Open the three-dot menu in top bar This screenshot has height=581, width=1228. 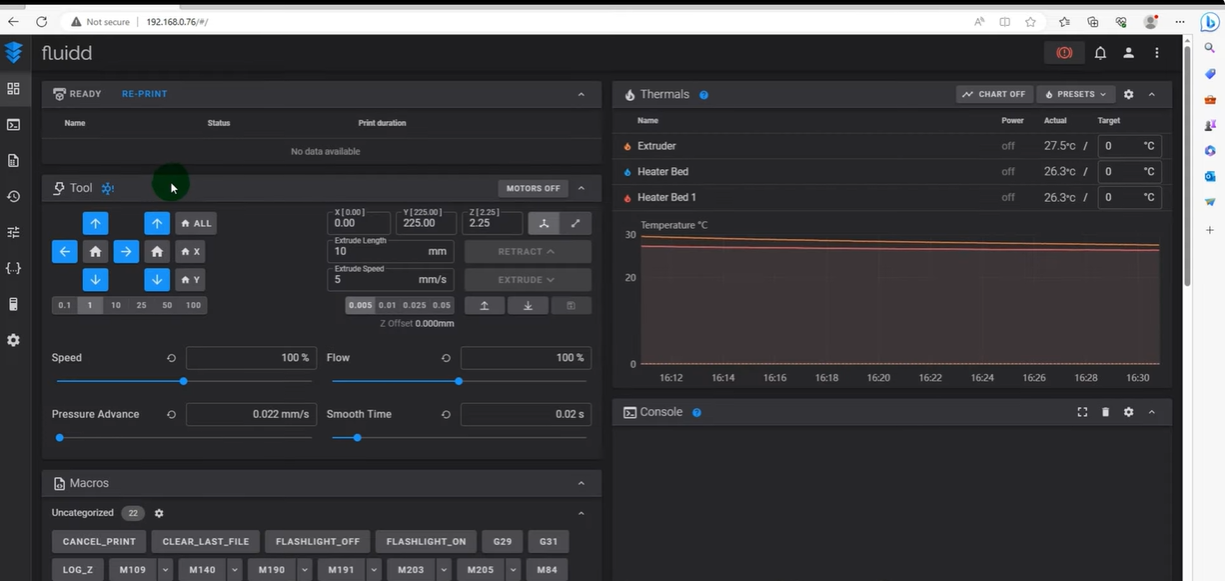[x=1157, y=53]
